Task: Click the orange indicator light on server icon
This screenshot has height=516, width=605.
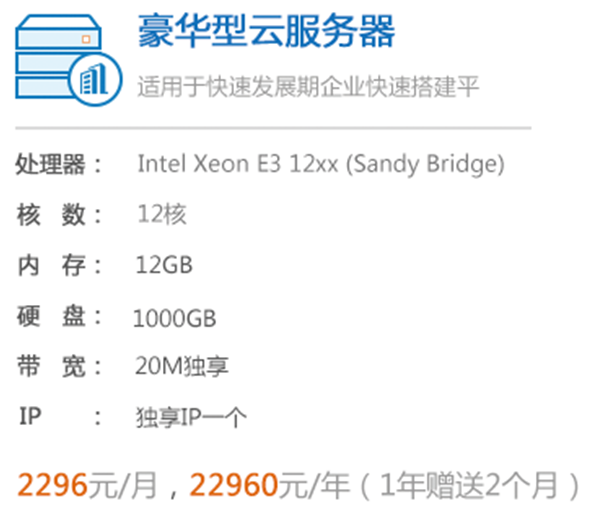Action: [x=86, y=39]
